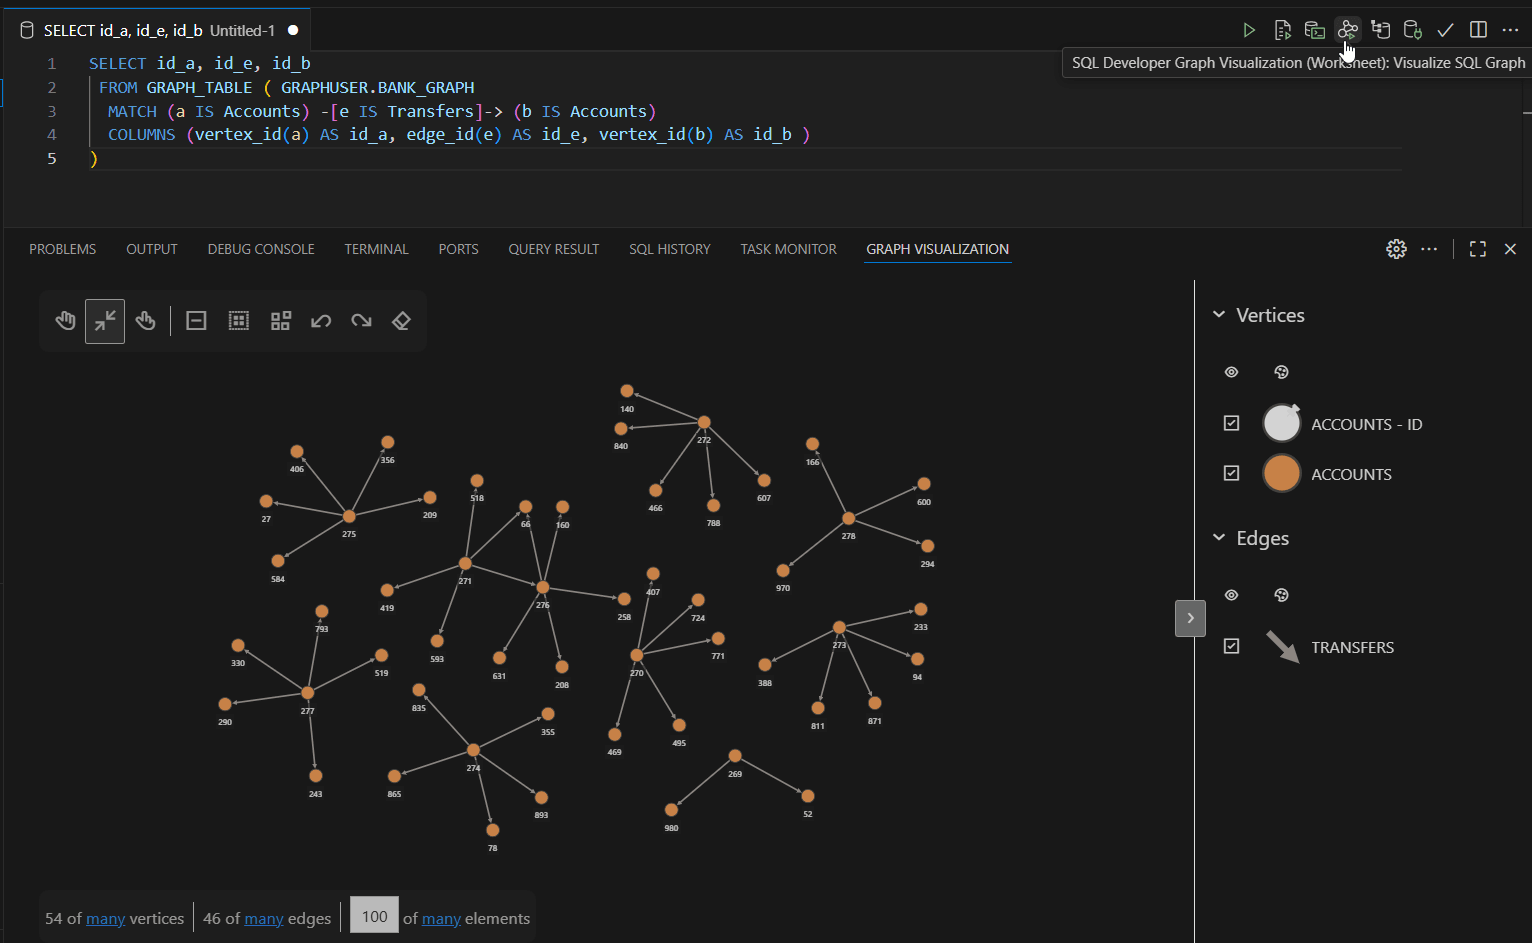
Task: Uncheck the ACCOUNTS vertex checkbox
Action: click(1231, 473)
